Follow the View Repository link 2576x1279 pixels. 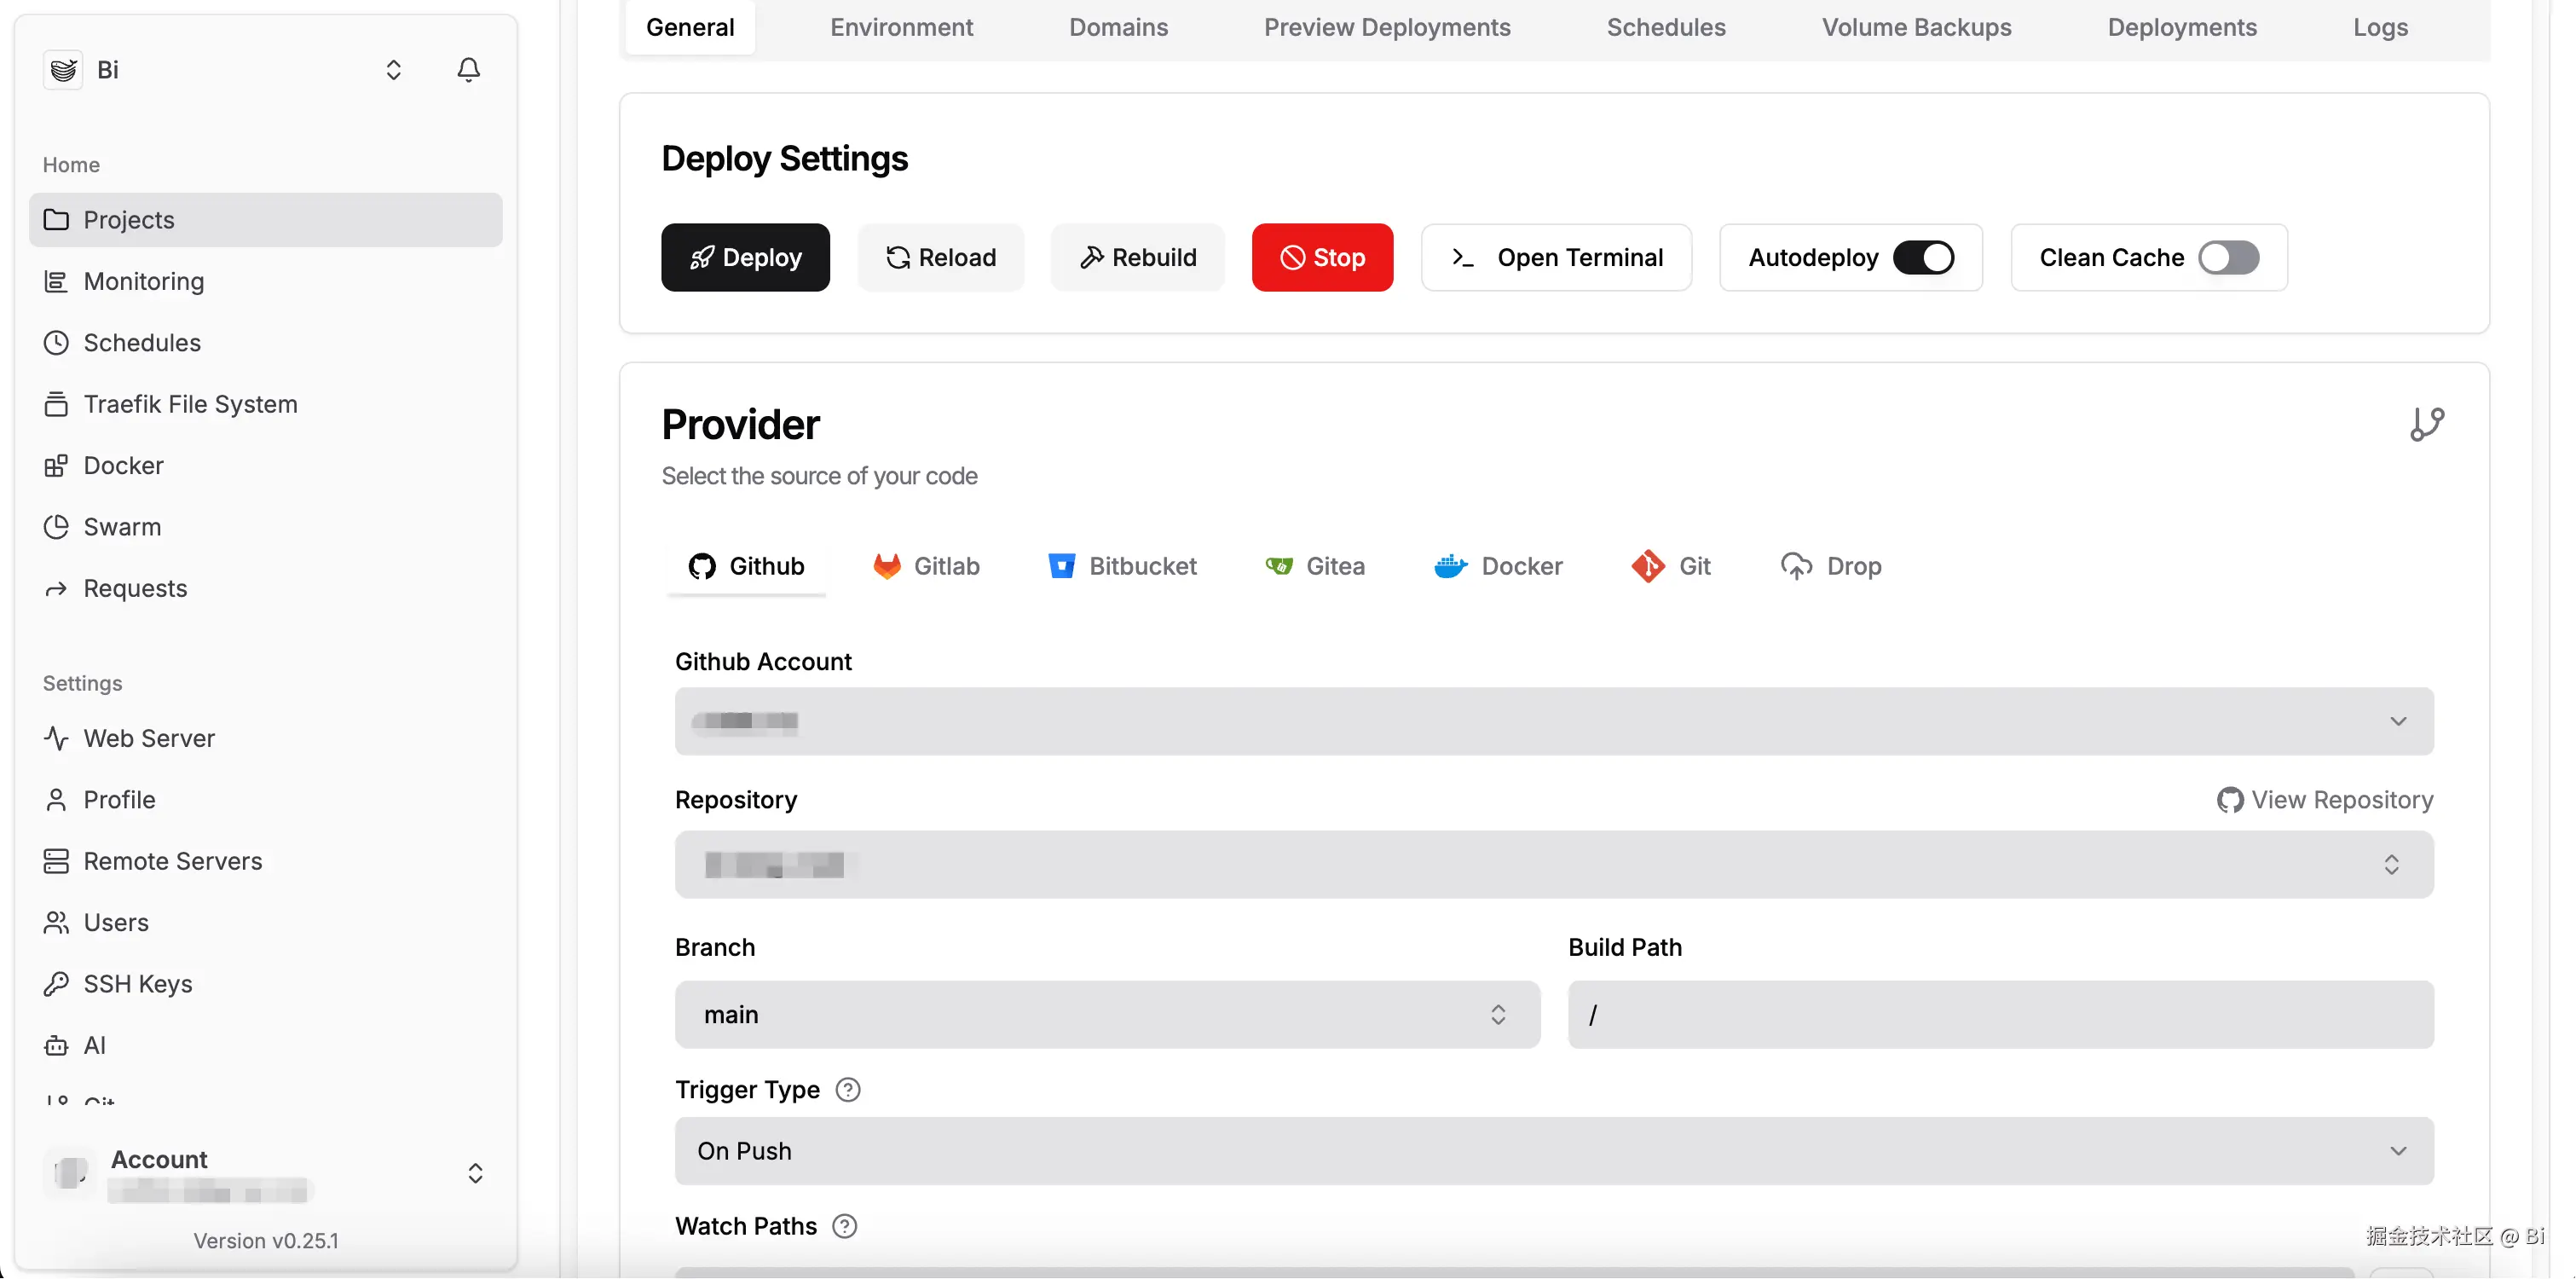tap(2324, 800)
